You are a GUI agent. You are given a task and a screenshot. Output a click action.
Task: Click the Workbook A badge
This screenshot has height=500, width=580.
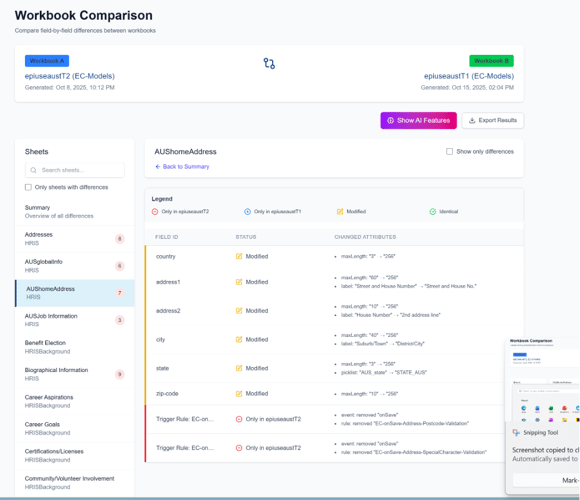coord(47,61)
